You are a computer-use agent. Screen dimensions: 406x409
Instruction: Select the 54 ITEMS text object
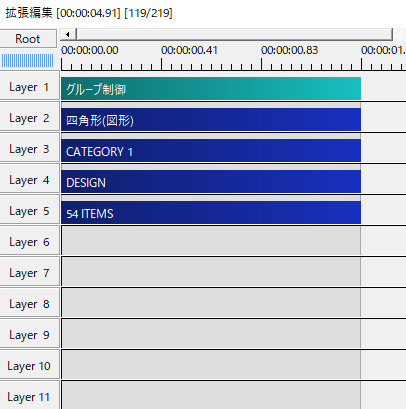pyautogui.click(x=211, y=213)
